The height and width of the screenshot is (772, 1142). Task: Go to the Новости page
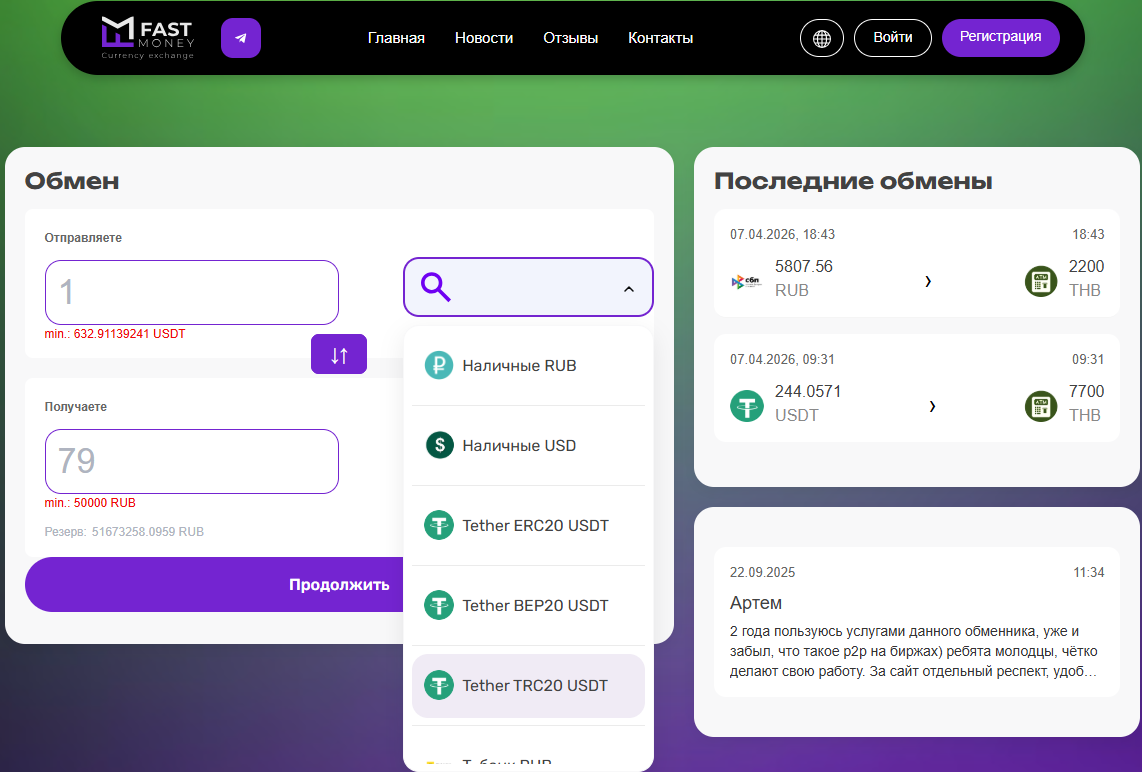pyautogui.click(x=484, y=38)
